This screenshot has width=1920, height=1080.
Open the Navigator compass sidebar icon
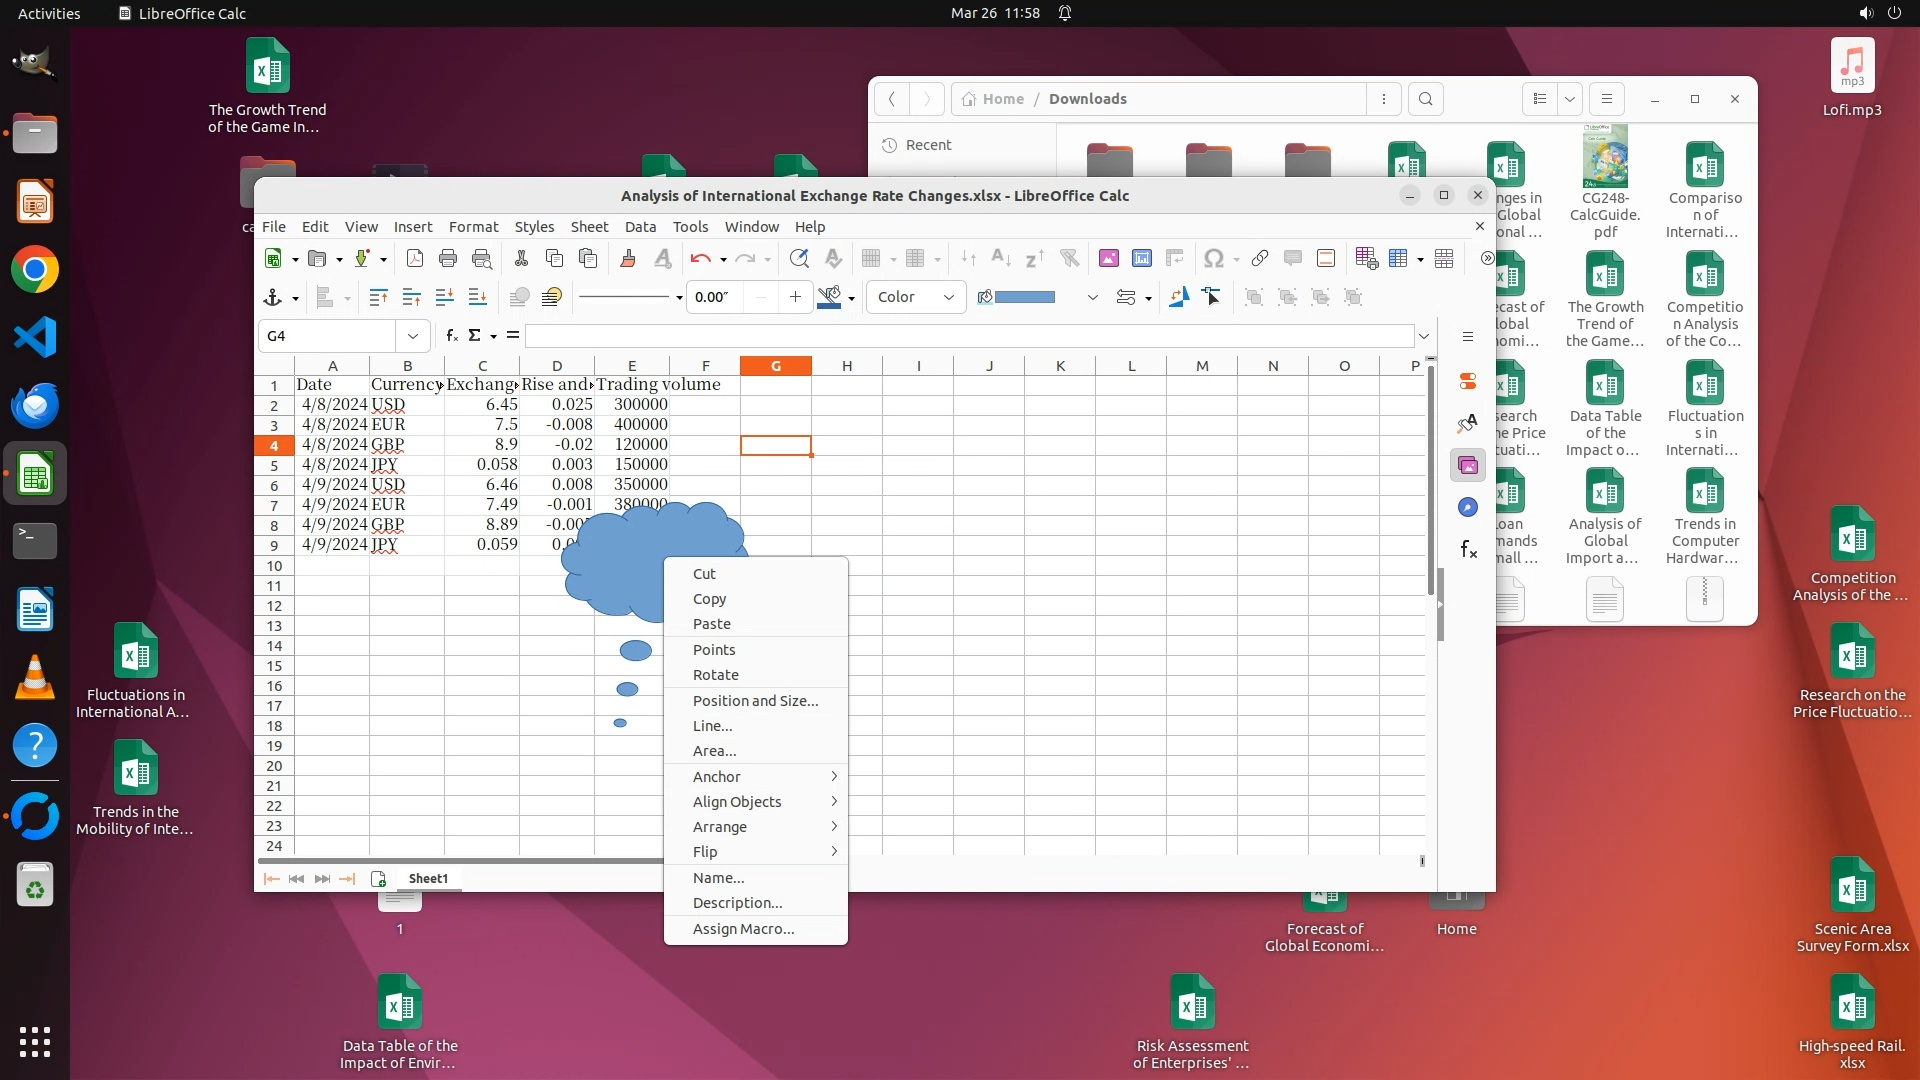coord(1467,507)
